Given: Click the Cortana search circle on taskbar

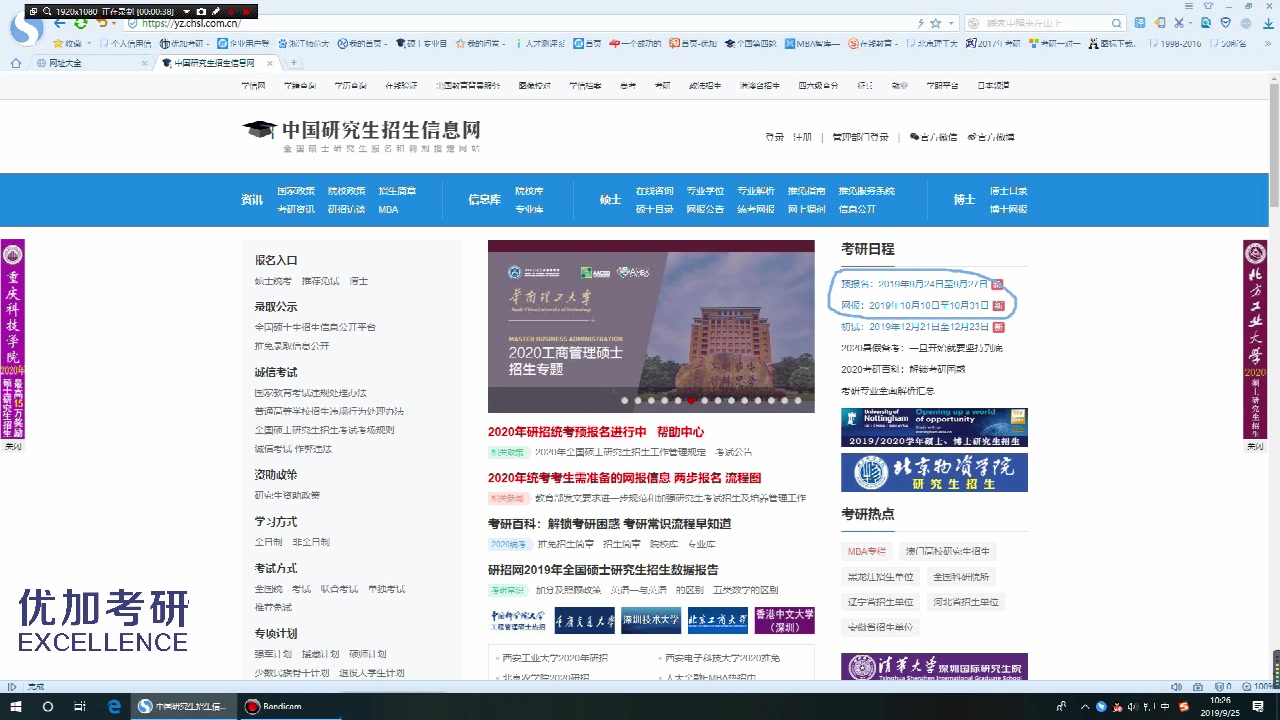Looking at the screenshot, I should pyautogui.click(x=47, y=706).
